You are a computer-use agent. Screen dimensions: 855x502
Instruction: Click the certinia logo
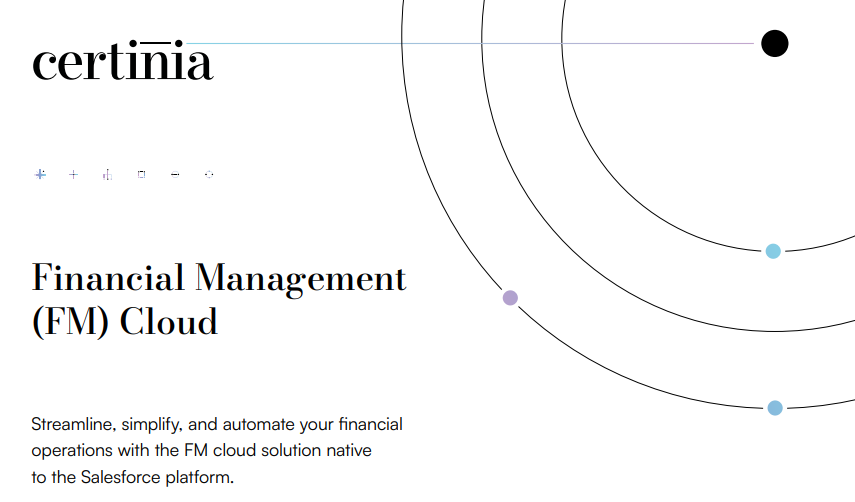[x=122, y=61]
